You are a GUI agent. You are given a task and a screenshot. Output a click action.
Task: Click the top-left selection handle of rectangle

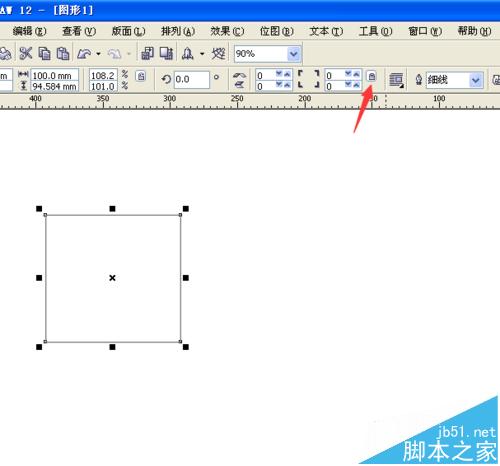(x=39, y=209)
